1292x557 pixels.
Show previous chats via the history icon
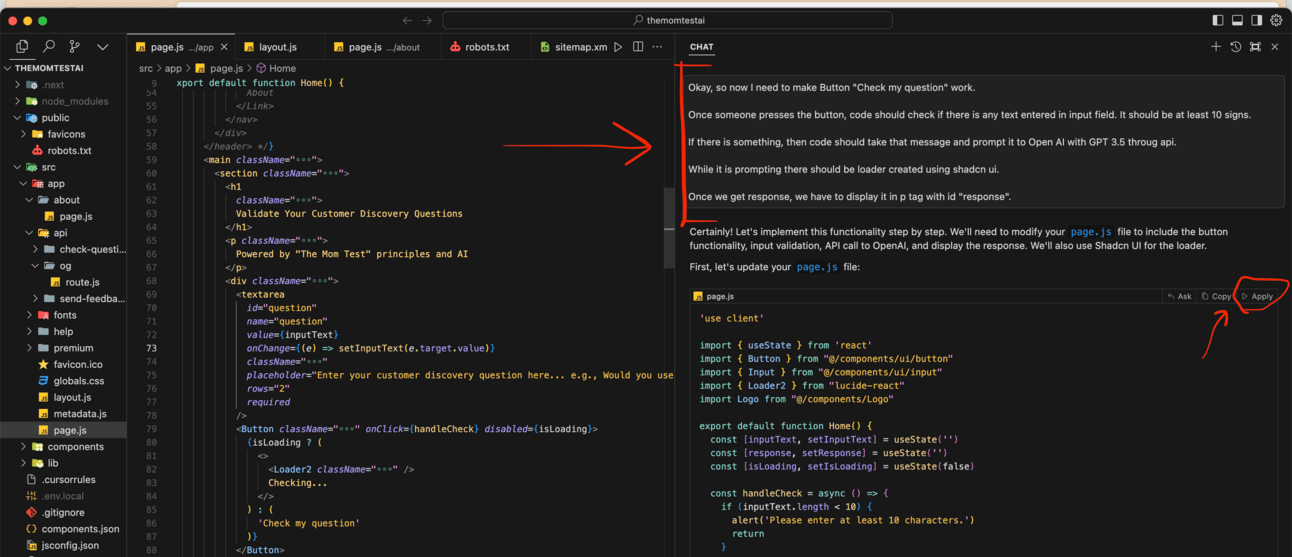click(x=1236, y=47)
